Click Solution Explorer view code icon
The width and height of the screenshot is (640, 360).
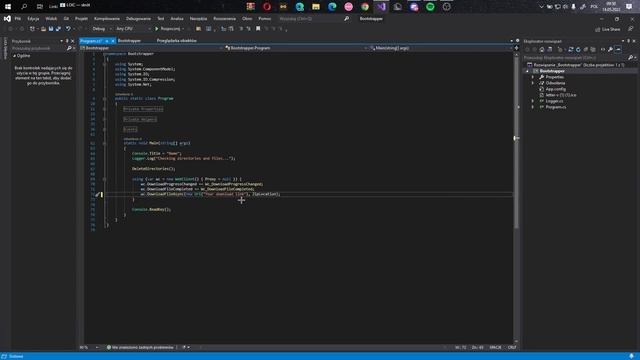pos(603,49)
